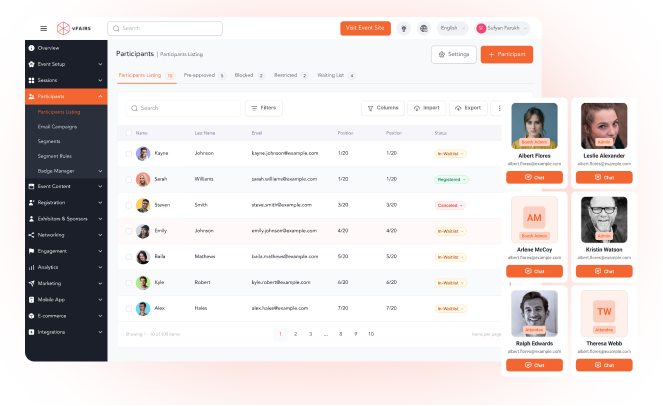Click the hamburger menu icon
This screenshot has width=663, height=406.
point(43,29)
